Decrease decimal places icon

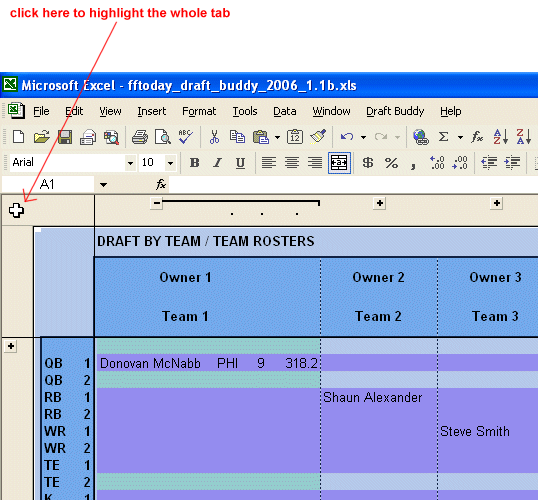tap(460, 162)
